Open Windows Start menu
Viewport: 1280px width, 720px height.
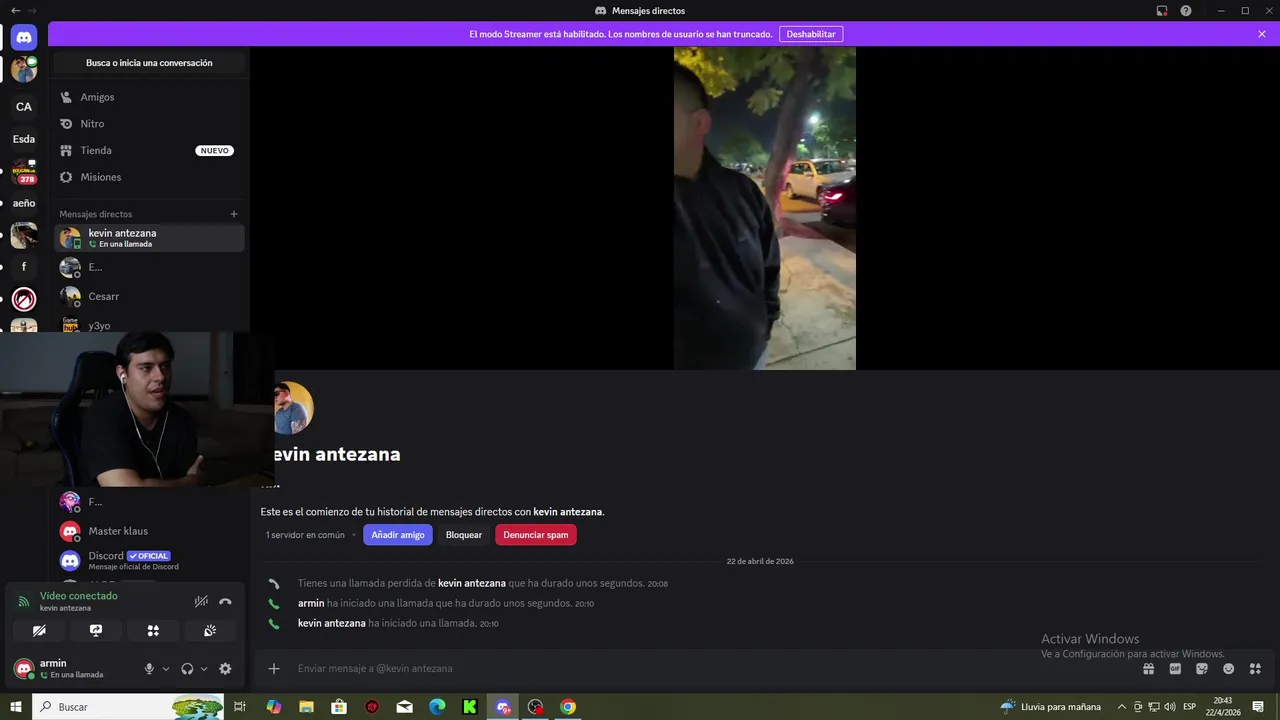point(16,707)
